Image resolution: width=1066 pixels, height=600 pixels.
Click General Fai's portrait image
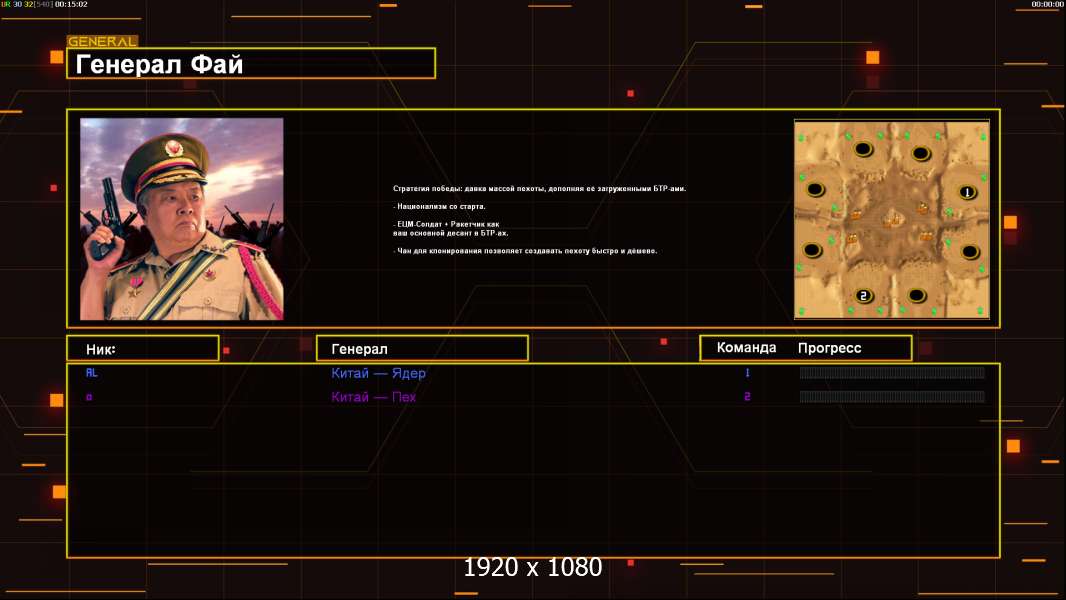(182, 219)
